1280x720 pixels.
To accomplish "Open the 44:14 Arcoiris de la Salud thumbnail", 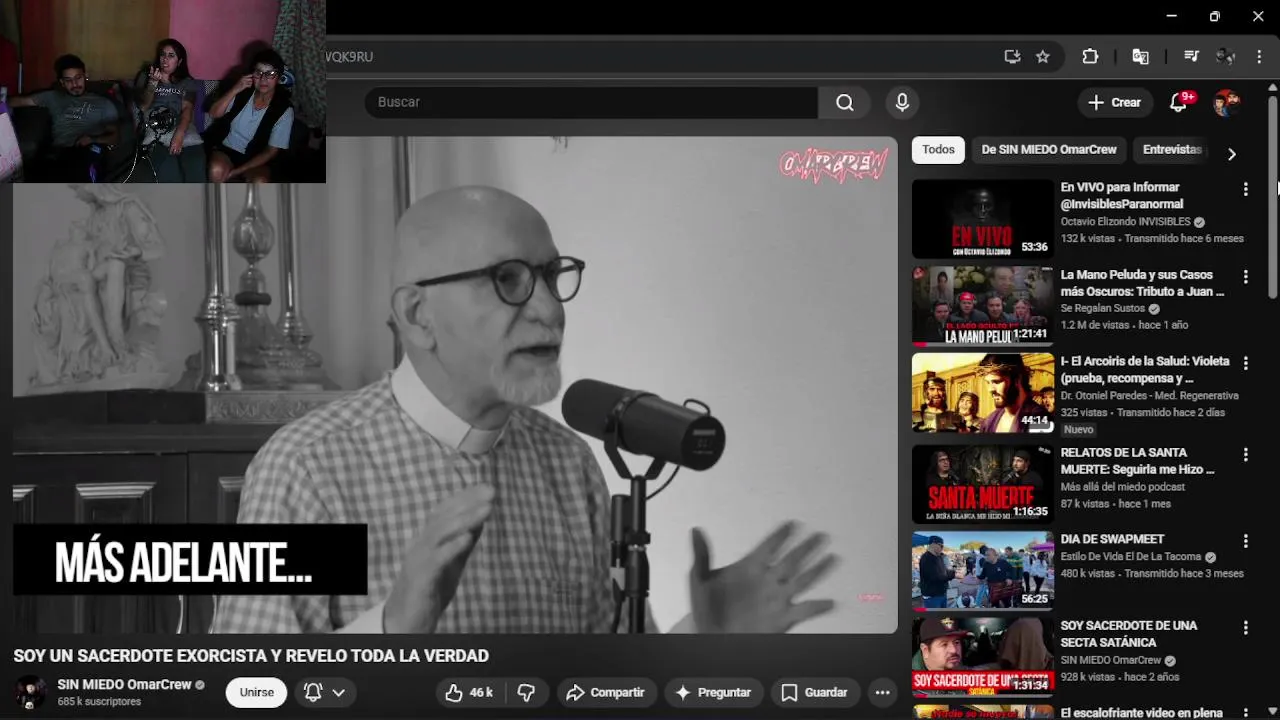I will (x=983, y=393).
